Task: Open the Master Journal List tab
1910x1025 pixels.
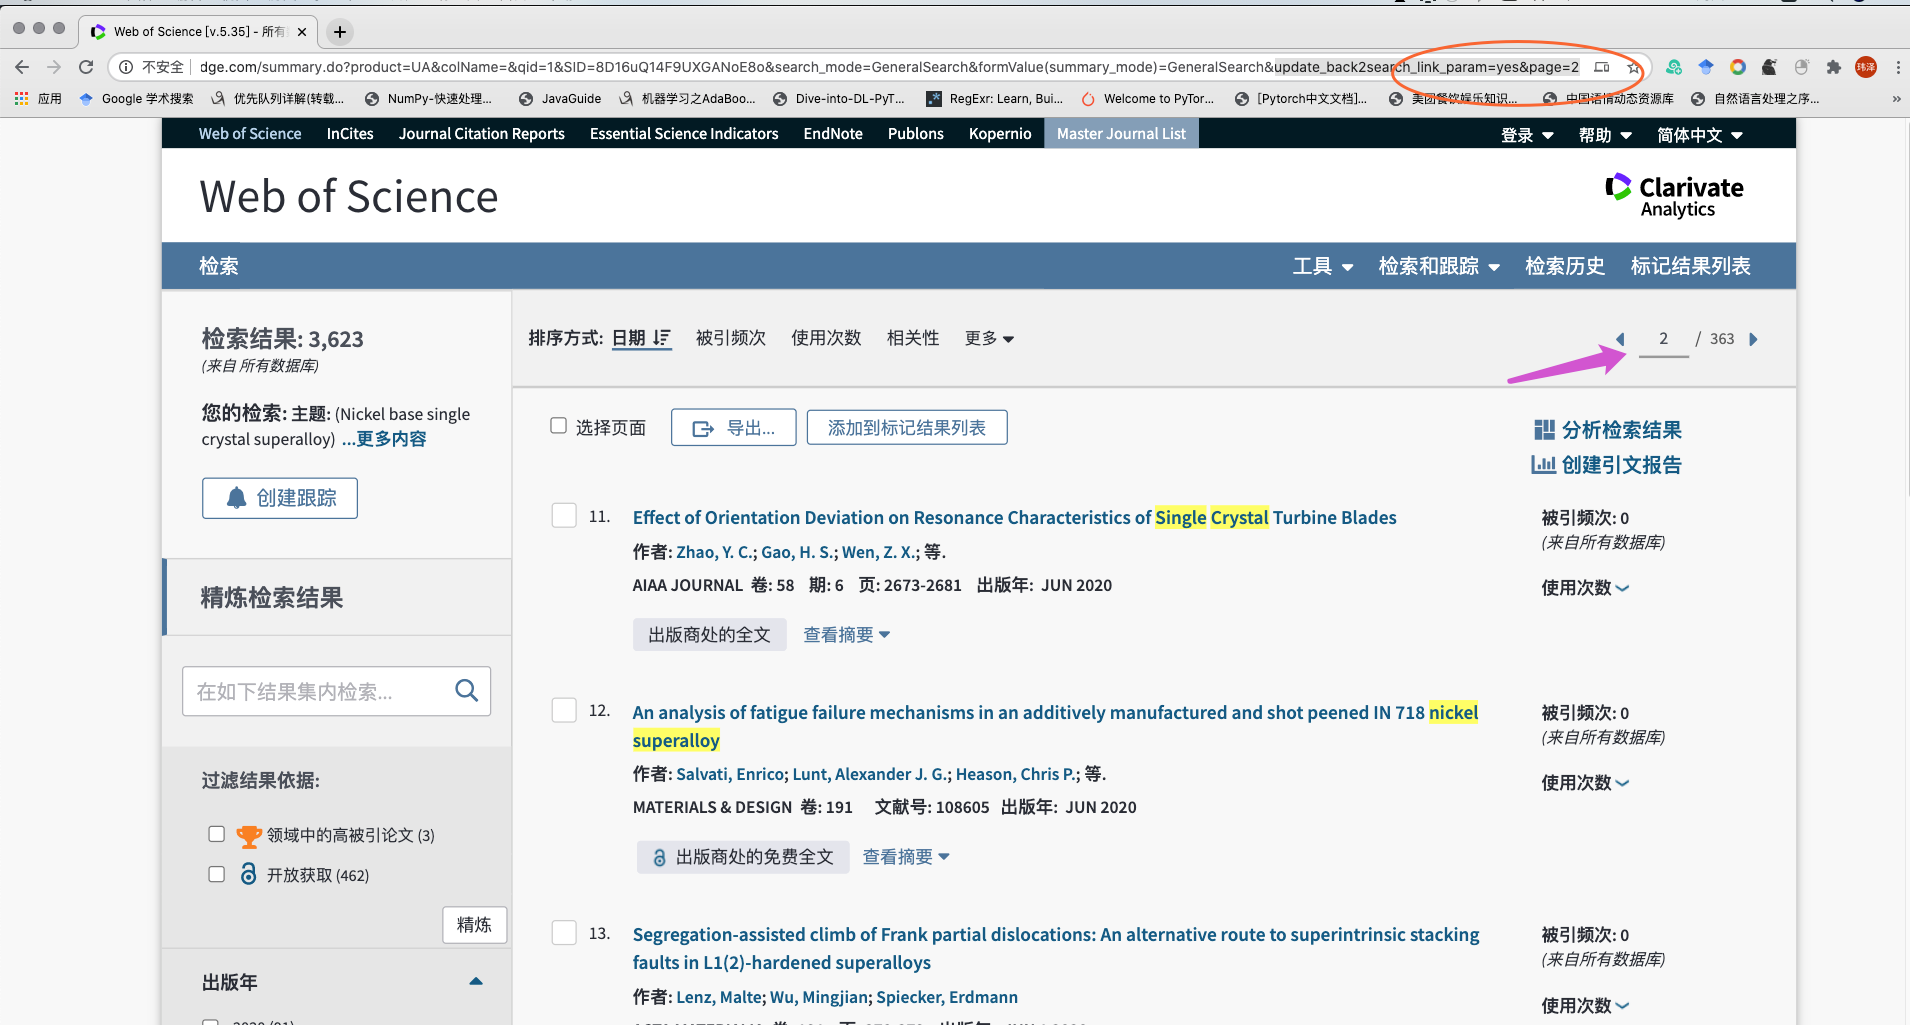Action: point(1121,134)
